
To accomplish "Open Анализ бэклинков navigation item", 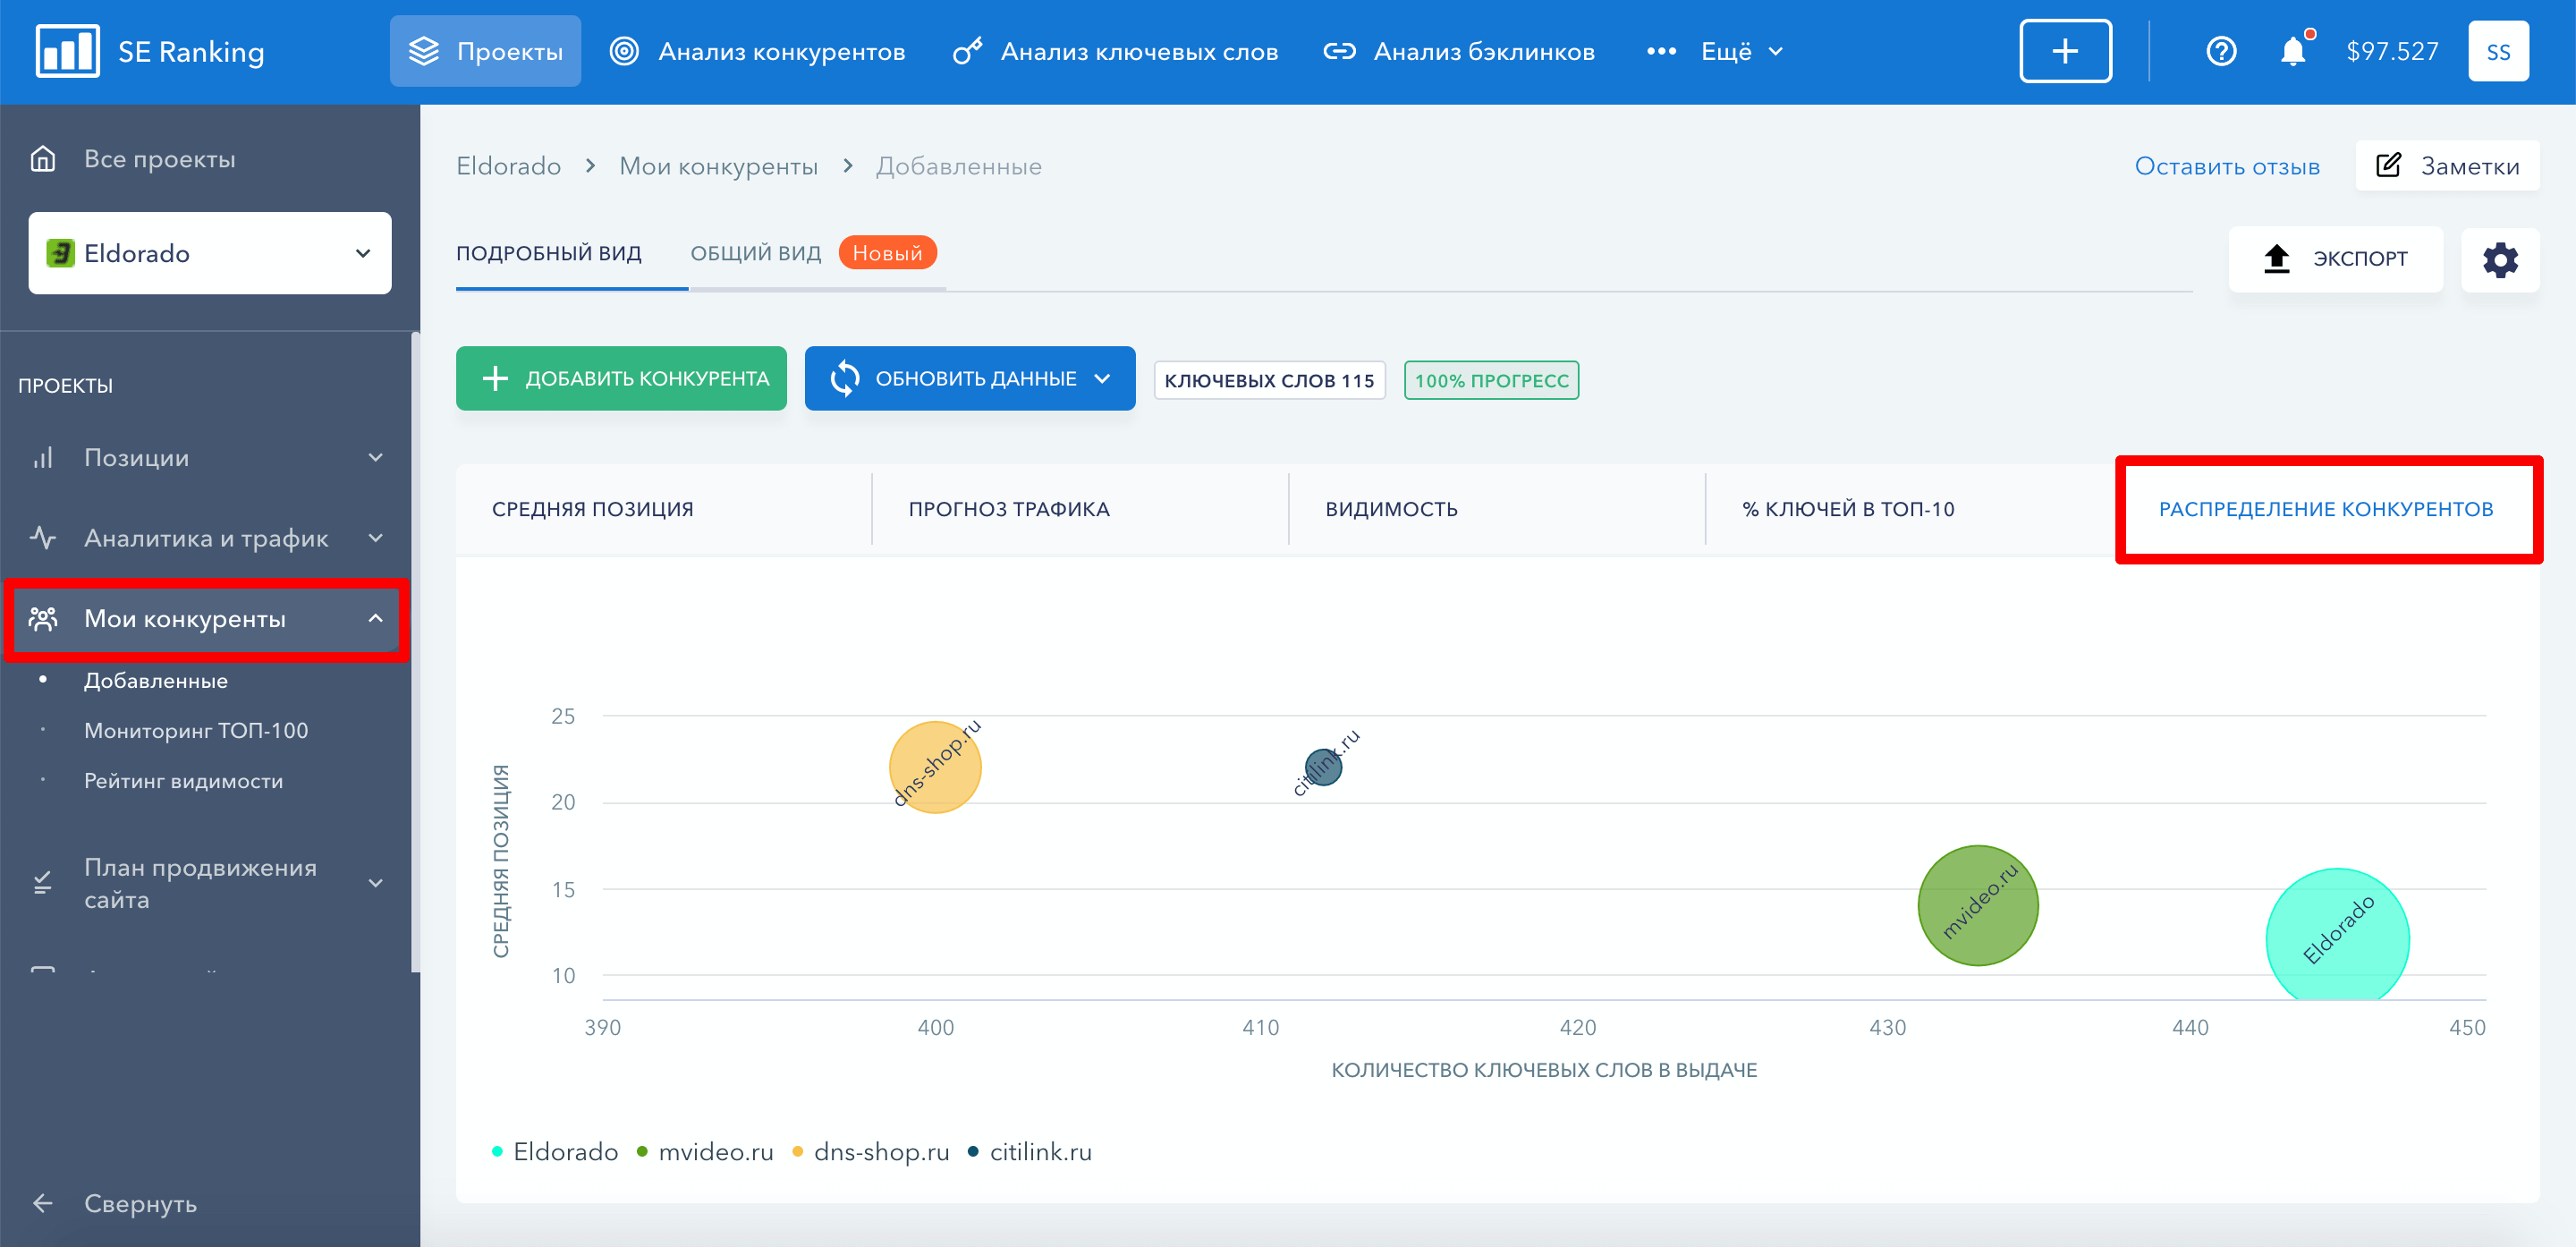I will tap(1459, 51).
